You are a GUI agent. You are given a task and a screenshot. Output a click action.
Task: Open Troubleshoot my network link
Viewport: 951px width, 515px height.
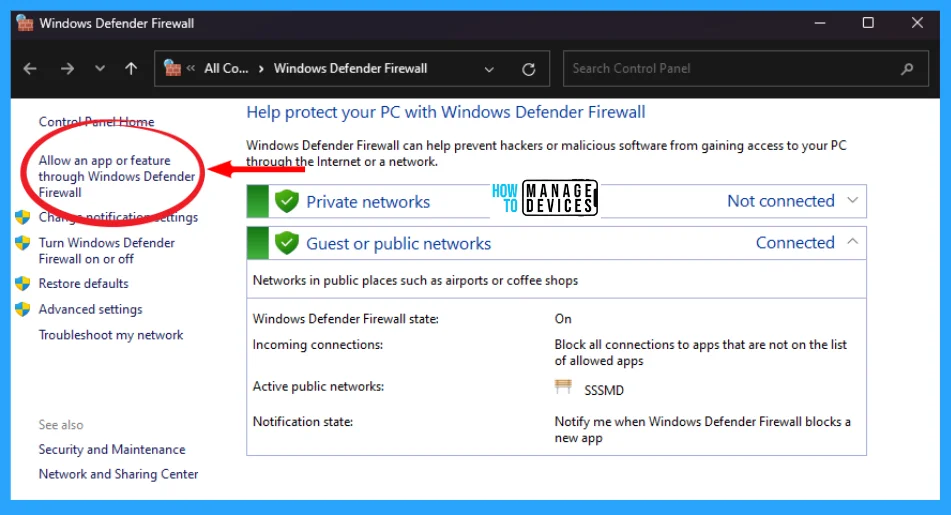tap(111, 335)
